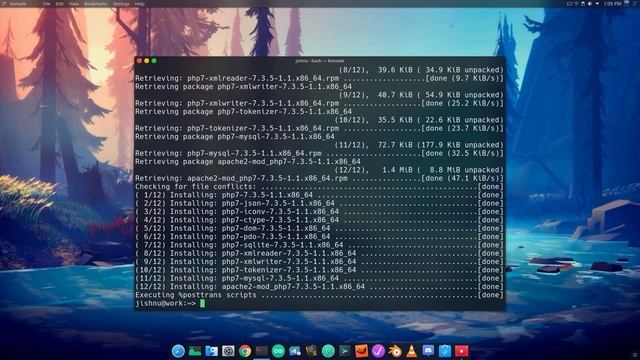
Task: Click 'Retrieving package php7-tokenizer-7.3.5-1.1.x86_64'
Action: 243,111
